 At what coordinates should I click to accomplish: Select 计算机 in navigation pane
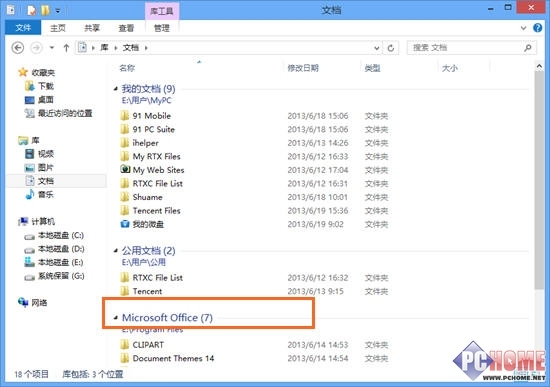43,221
